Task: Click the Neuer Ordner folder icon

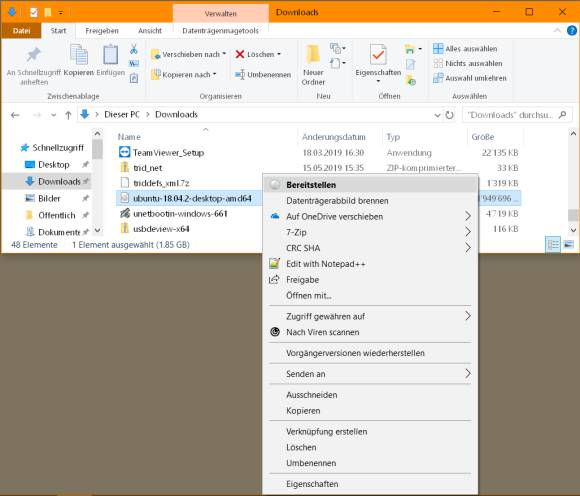Action: coord(313,54)
